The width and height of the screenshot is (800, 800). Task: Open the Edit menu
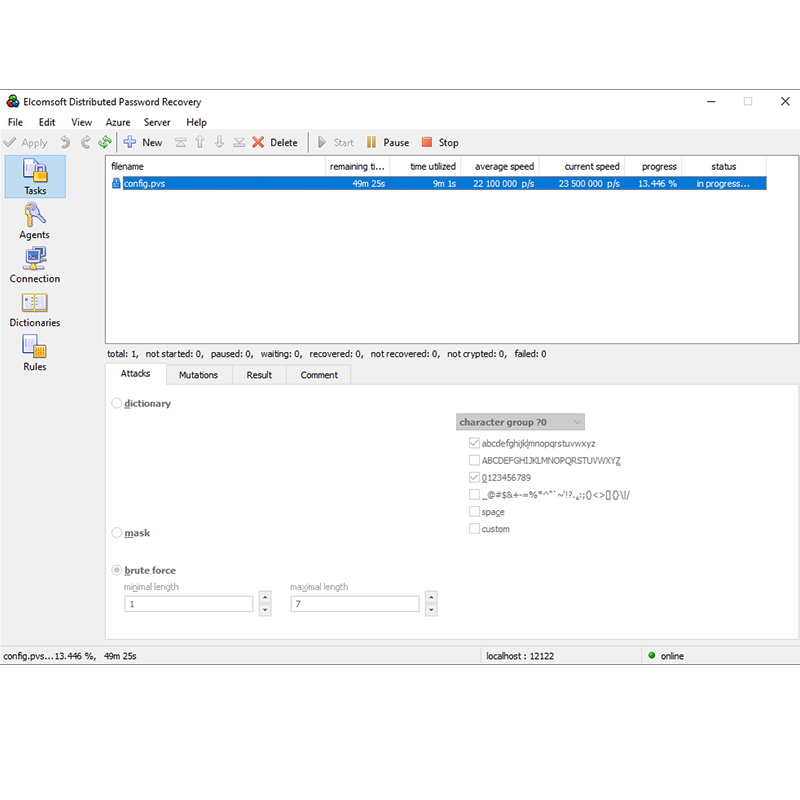tap(47, 122)
